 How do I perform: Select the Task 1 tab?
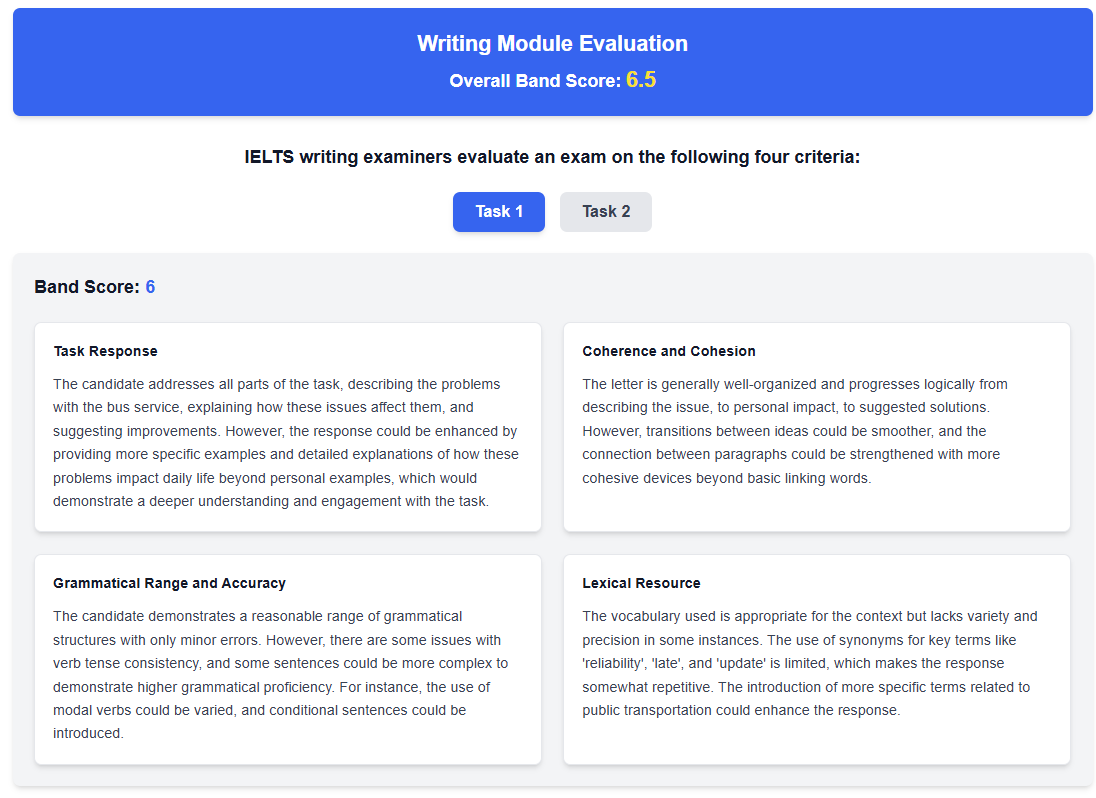click(498, 211)
